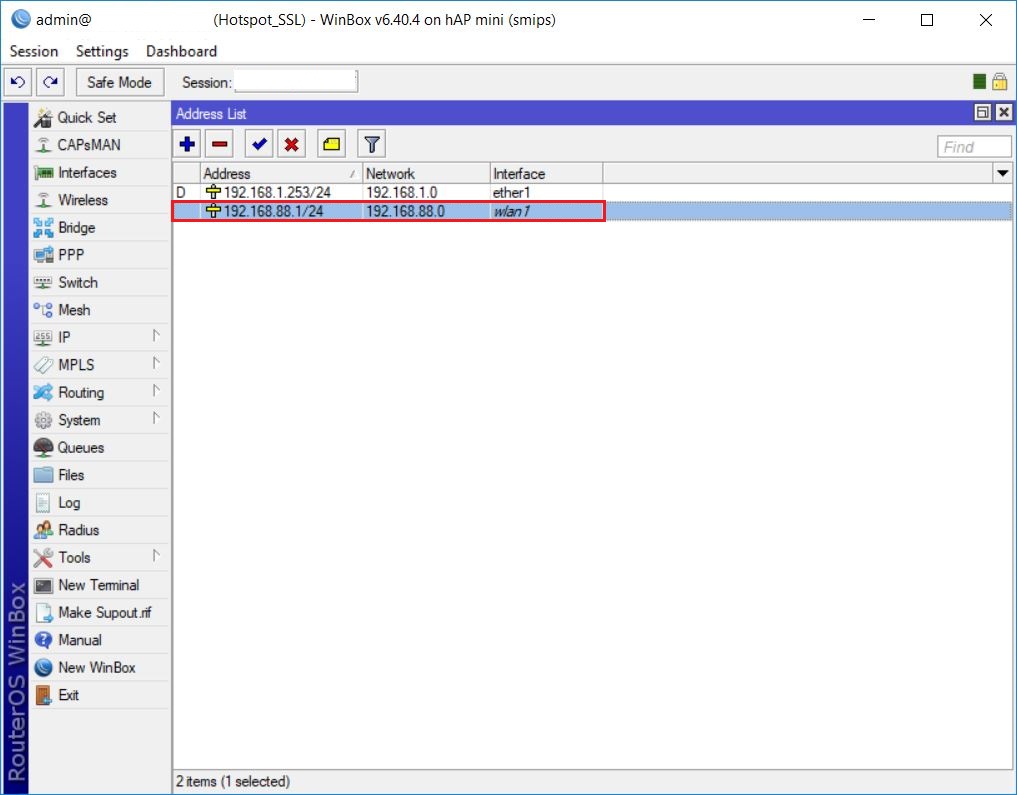Open Queues in sidebar

coord(101,447)
